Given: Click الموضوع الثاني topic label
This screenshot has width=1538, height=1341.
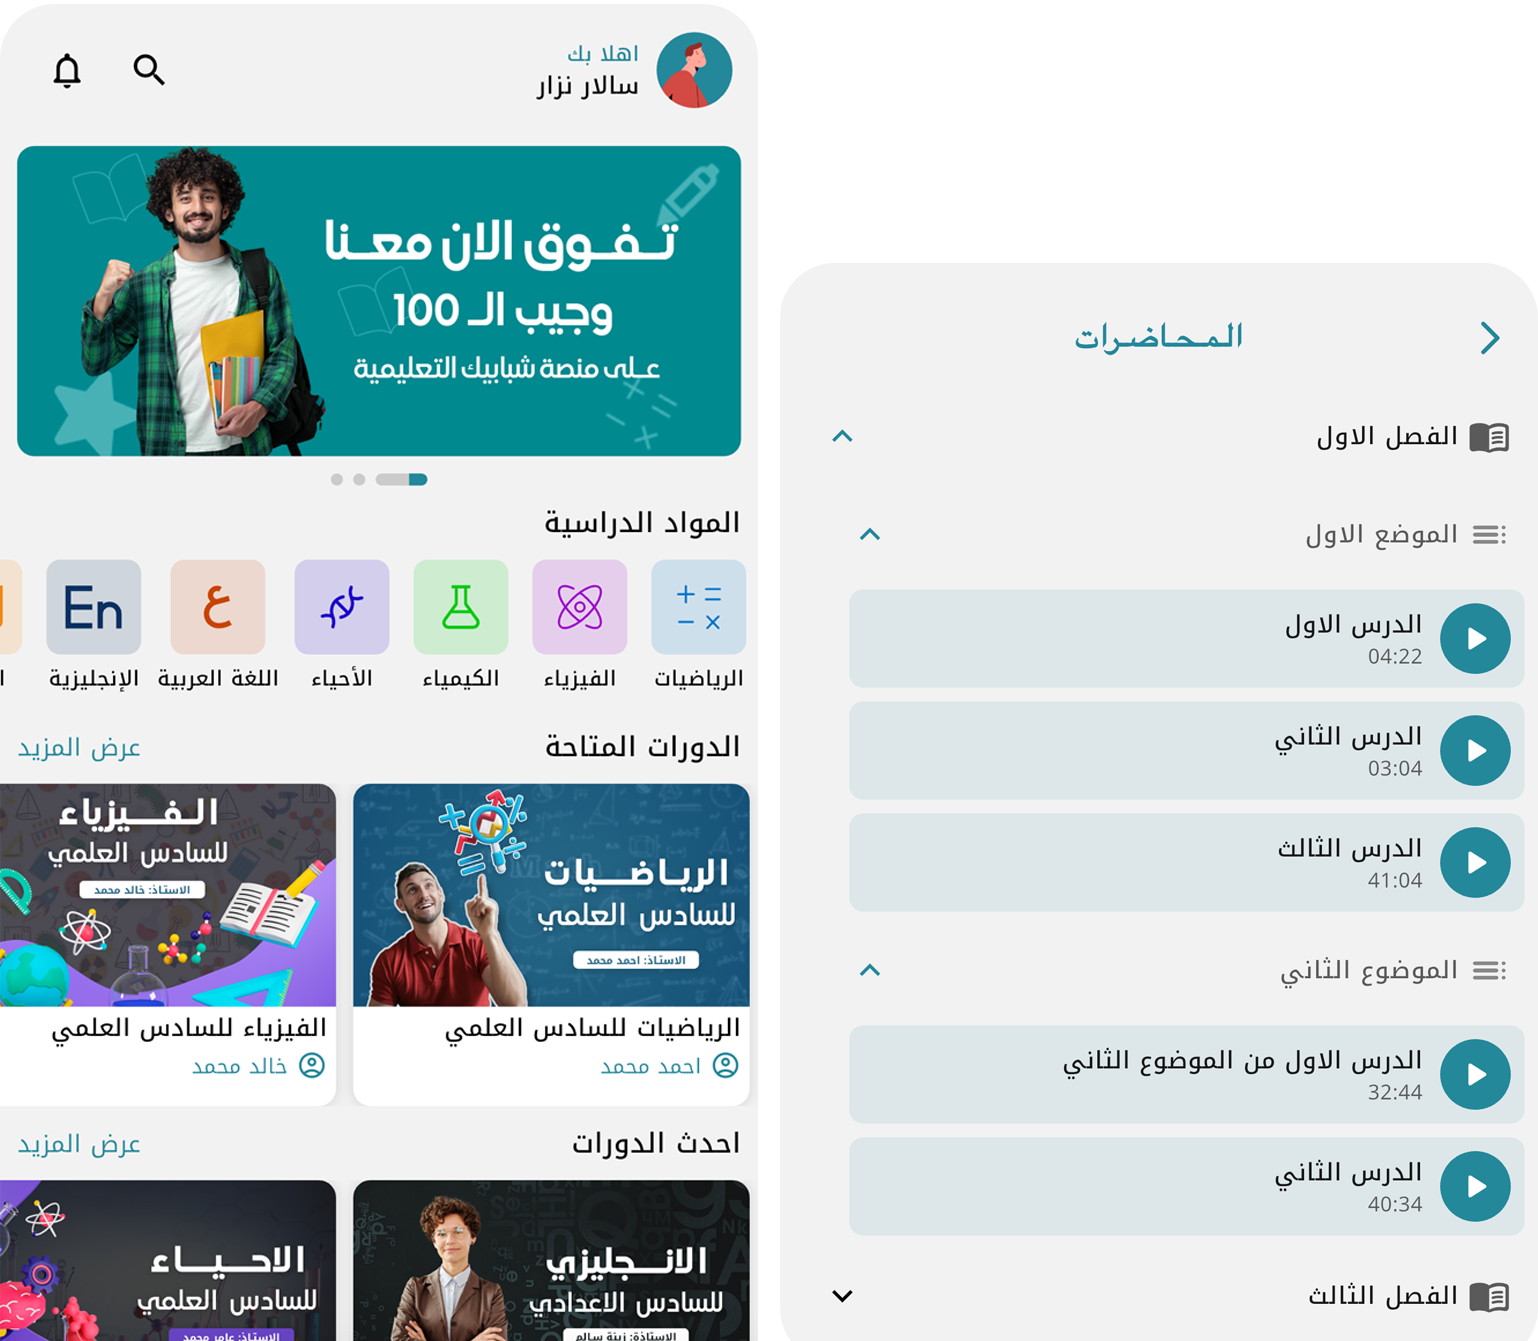Looking at the screenshot, I should (1369, 970).
